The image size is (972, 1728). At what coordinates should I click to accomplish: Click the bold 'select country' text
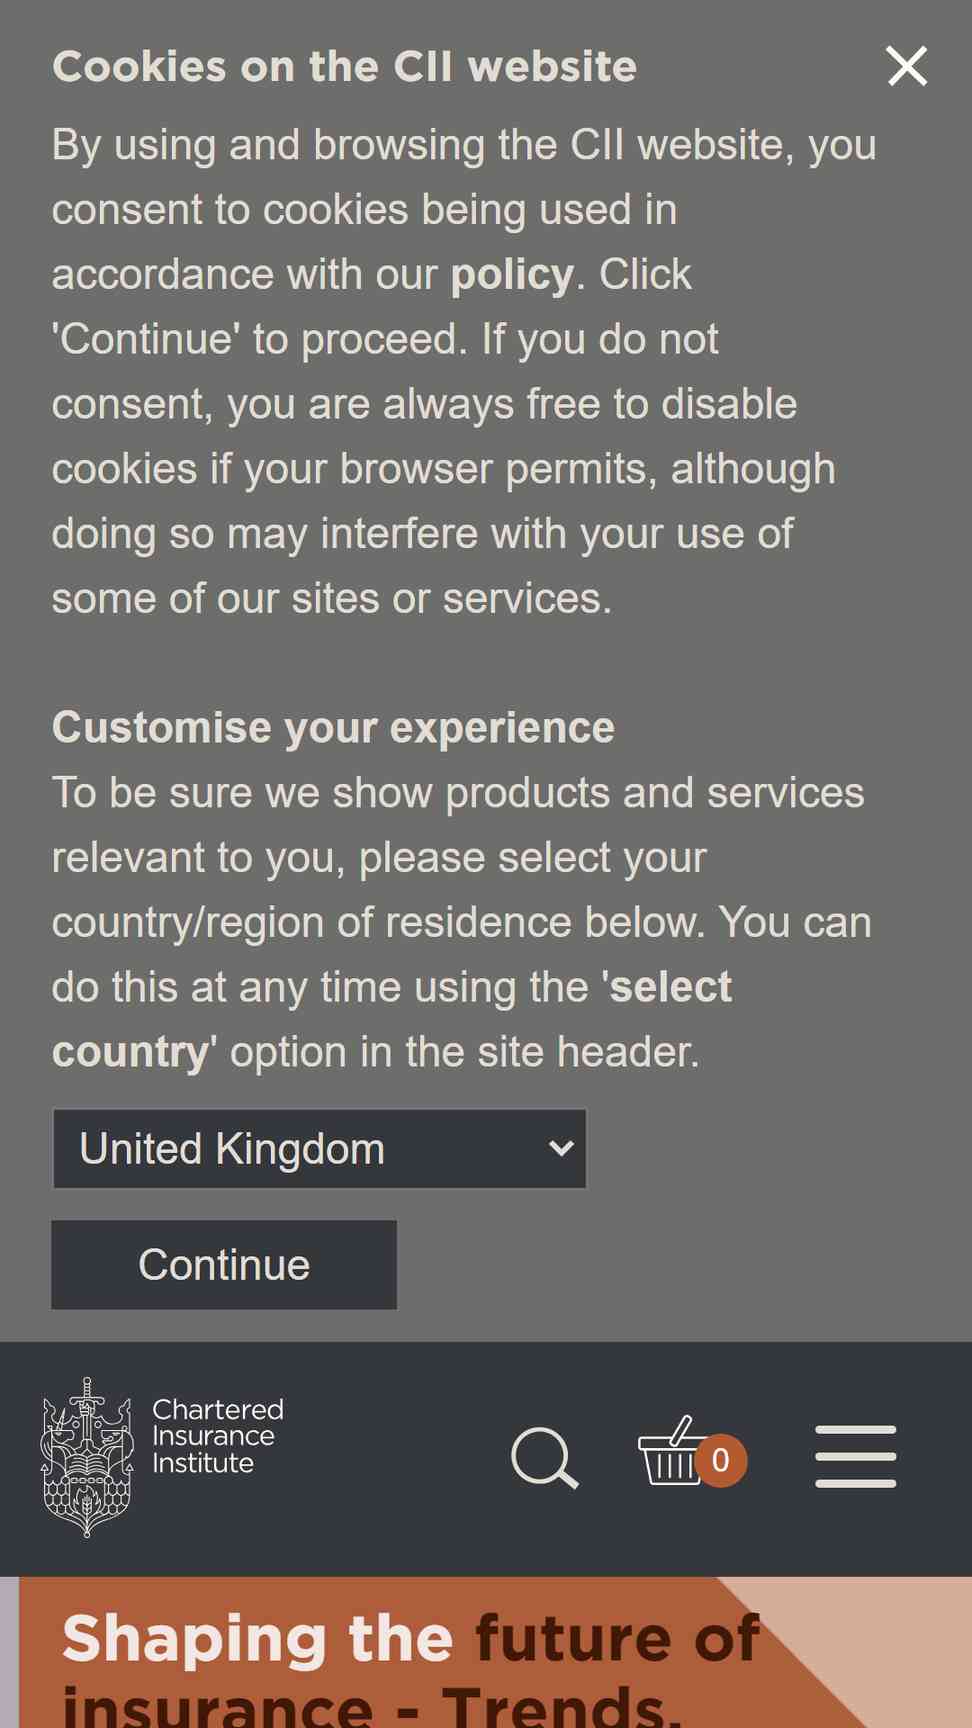coord(392,1019)
